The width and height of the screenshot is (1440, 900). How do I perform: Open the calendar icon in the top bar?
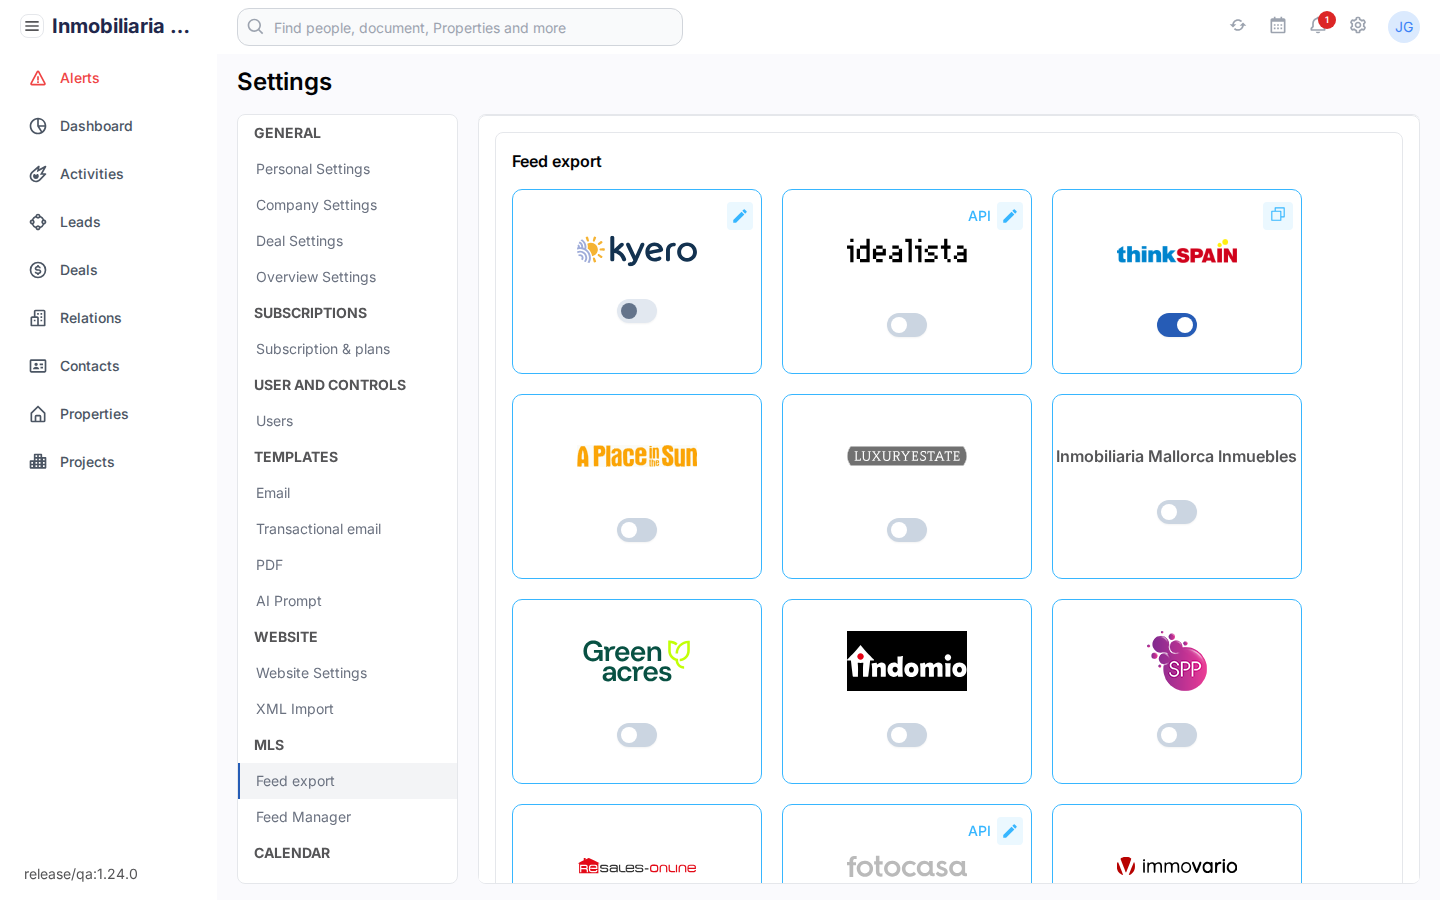tap(1277, 25)
